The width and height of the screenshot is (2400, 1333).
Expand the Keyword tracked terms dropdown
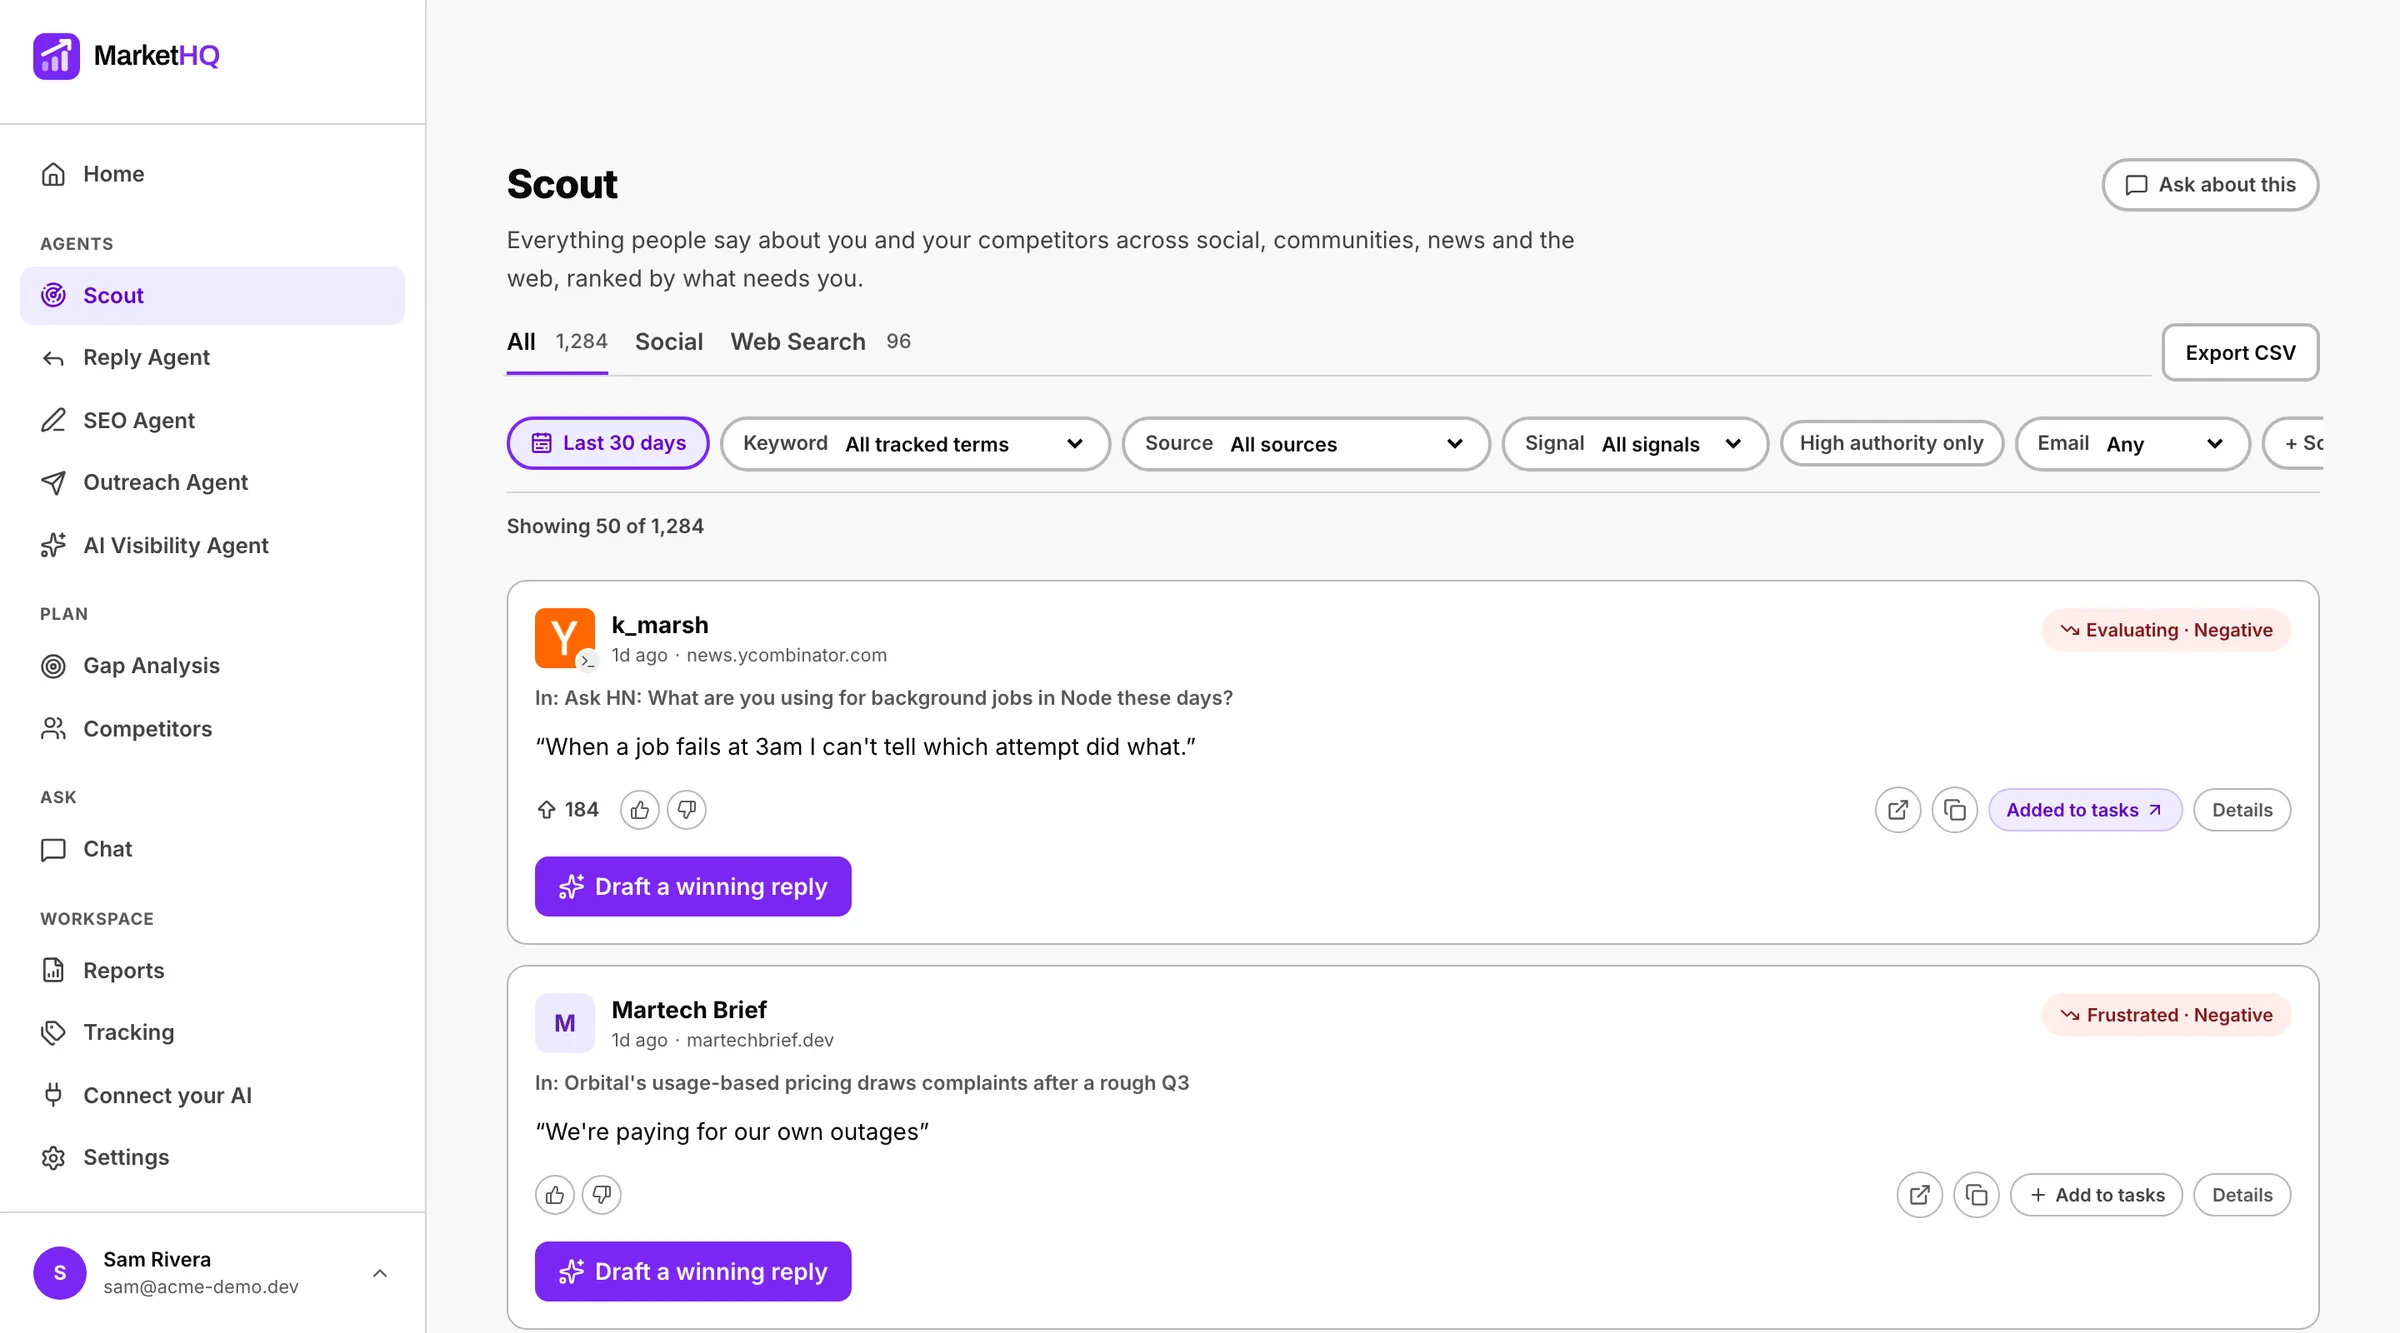tap(915, 443)
